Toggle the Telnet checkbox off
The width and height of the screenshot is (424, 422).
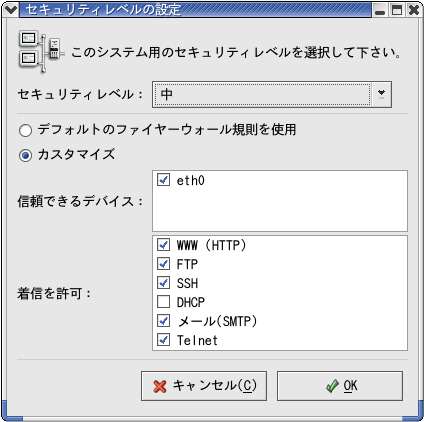163,340
